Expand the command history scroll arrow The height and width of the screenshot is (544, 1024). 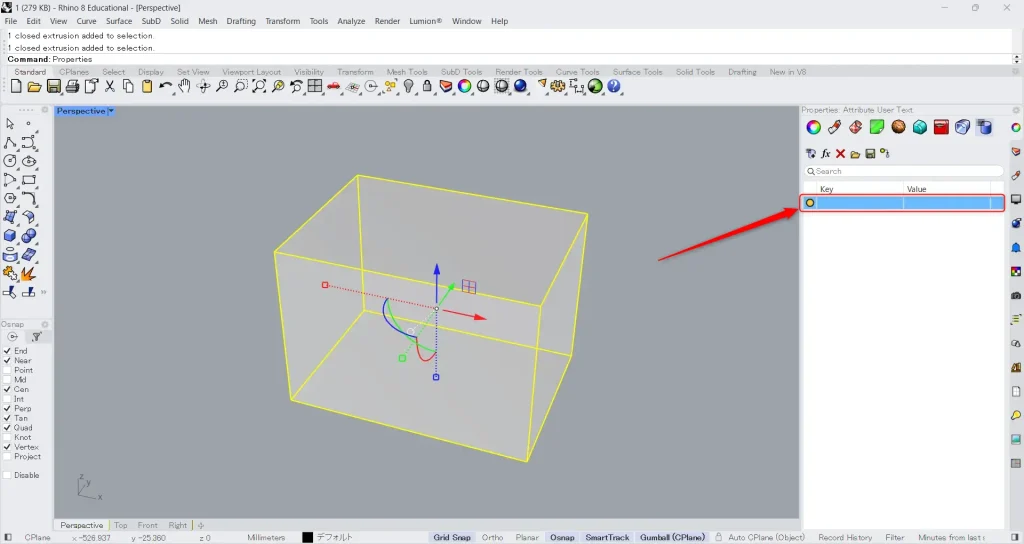(x=1017, y=59)
